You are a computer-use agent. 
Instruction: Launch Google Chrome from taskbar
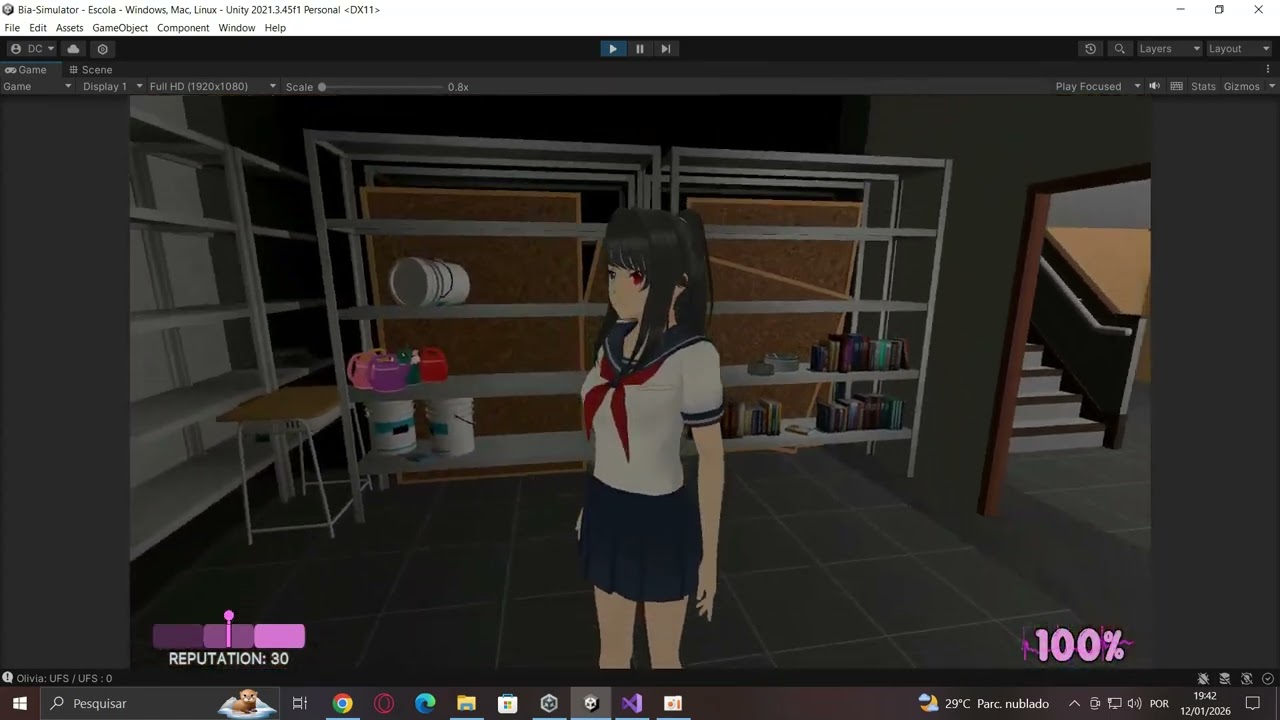click(343, 703)
